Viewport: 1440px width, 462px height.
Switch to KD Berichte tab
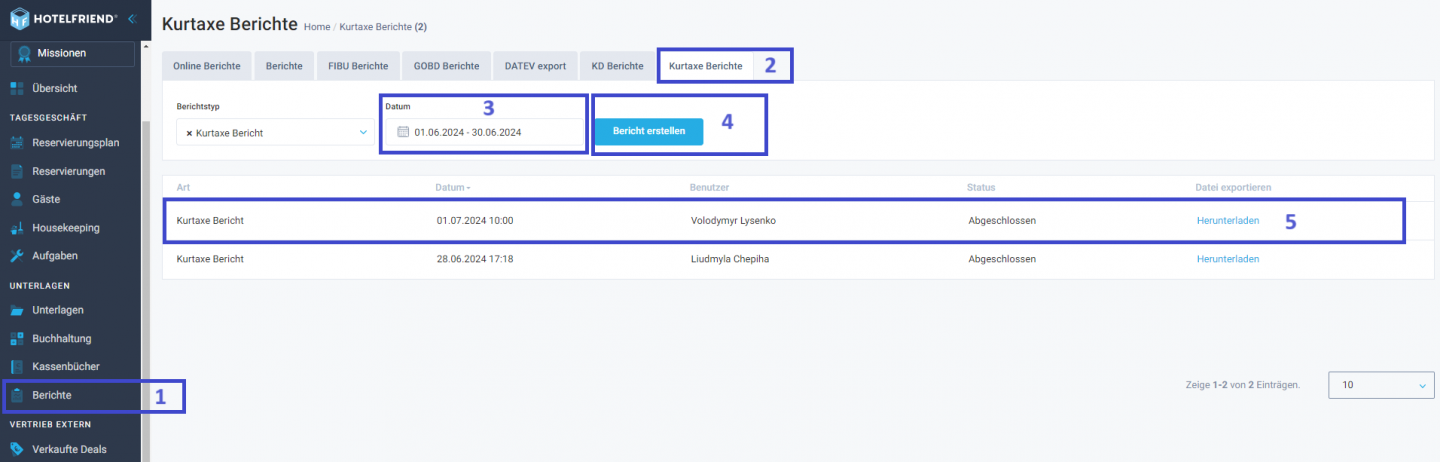pos(617,66)
